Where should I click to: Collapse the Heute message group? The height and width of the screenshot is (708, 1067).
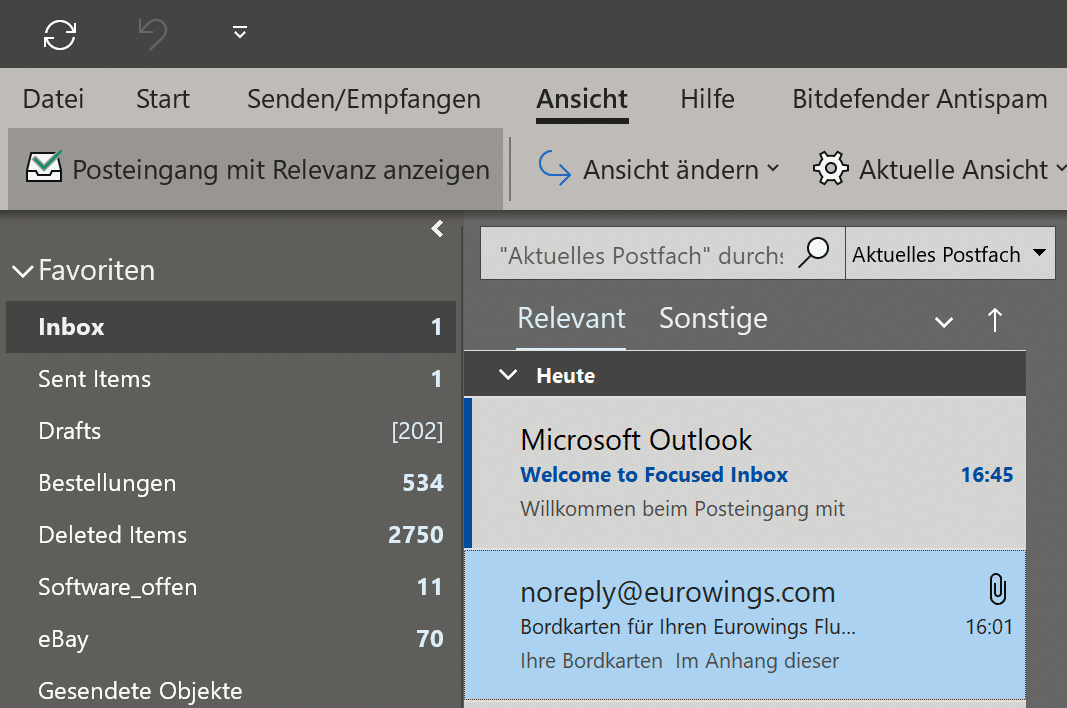coord(508,374)
